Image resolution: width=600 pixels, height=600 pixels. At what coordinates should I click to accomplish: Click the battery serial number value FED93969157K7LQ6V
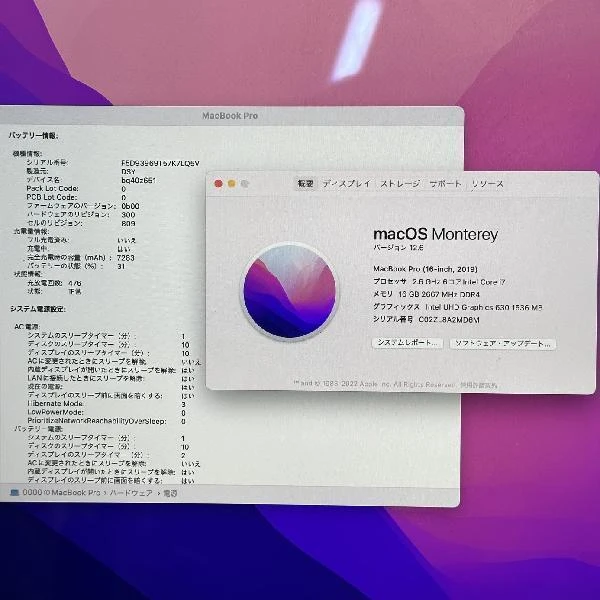coord(160,163)
